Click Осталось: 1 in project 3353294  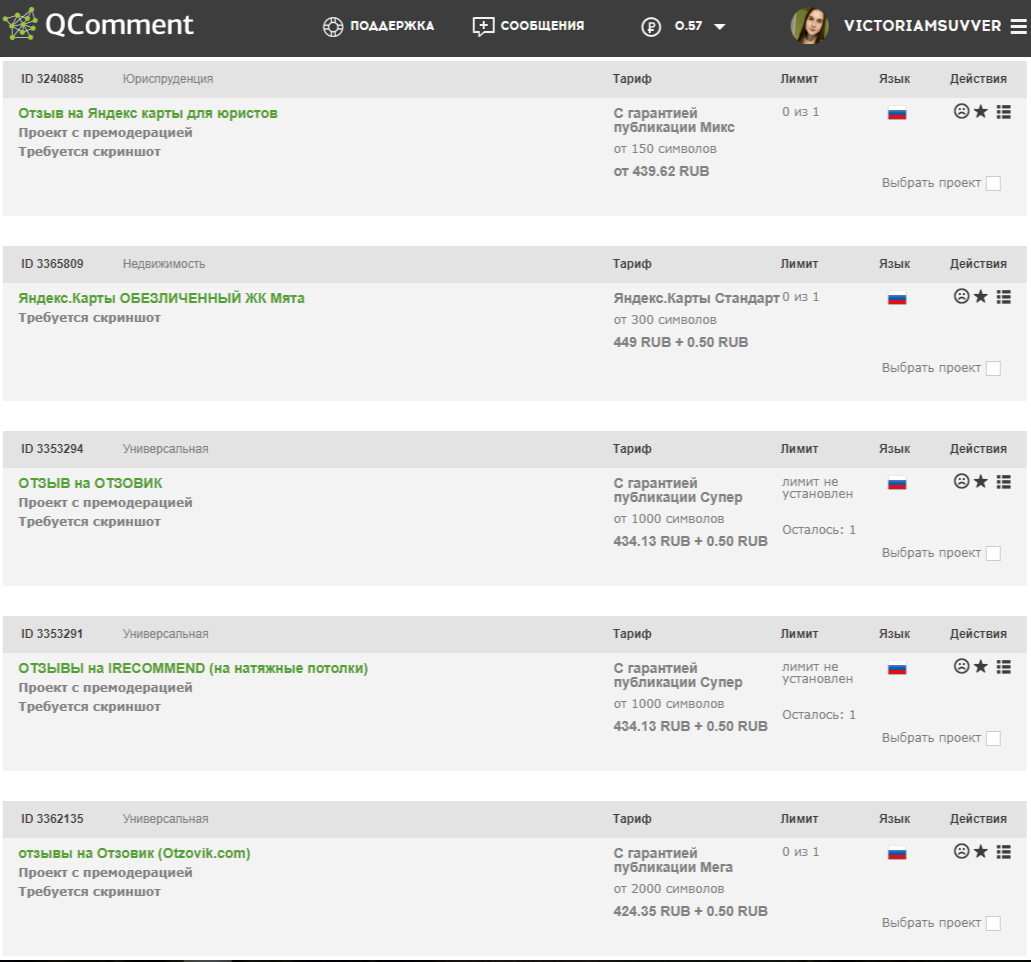(819, 530)
